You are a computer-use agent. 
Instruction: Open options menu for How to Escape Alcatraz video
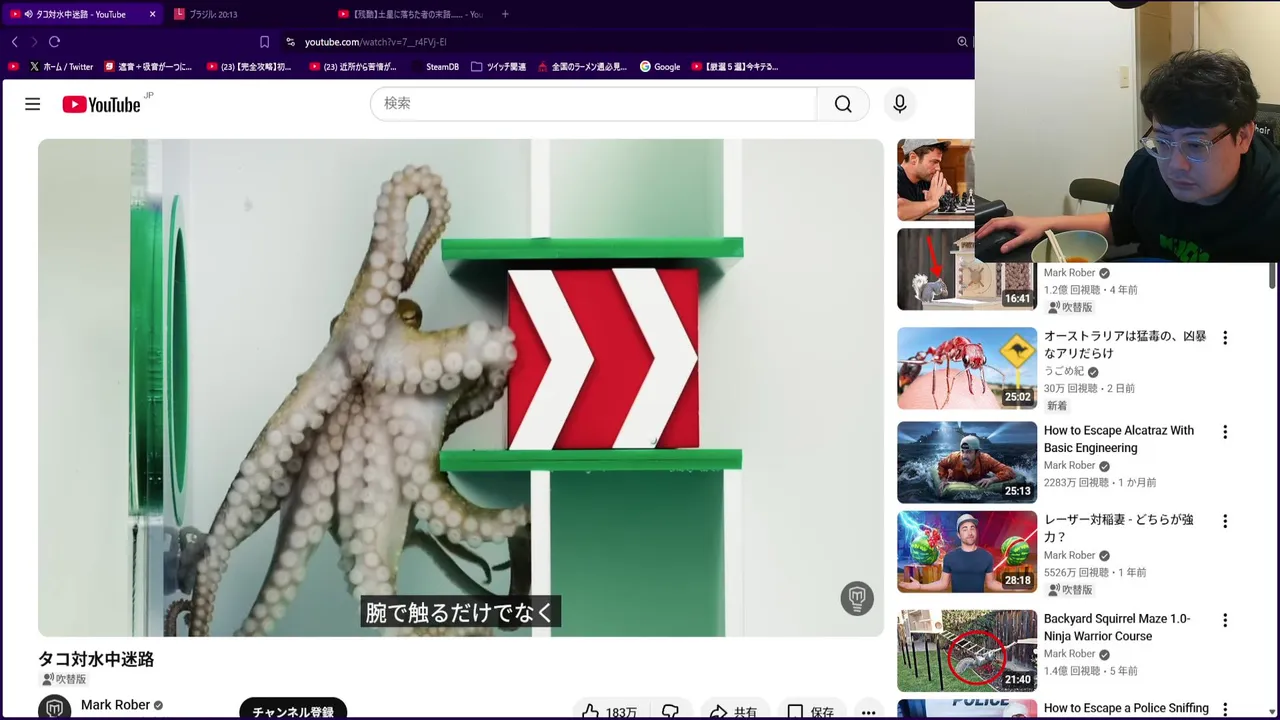point(1225,432)
